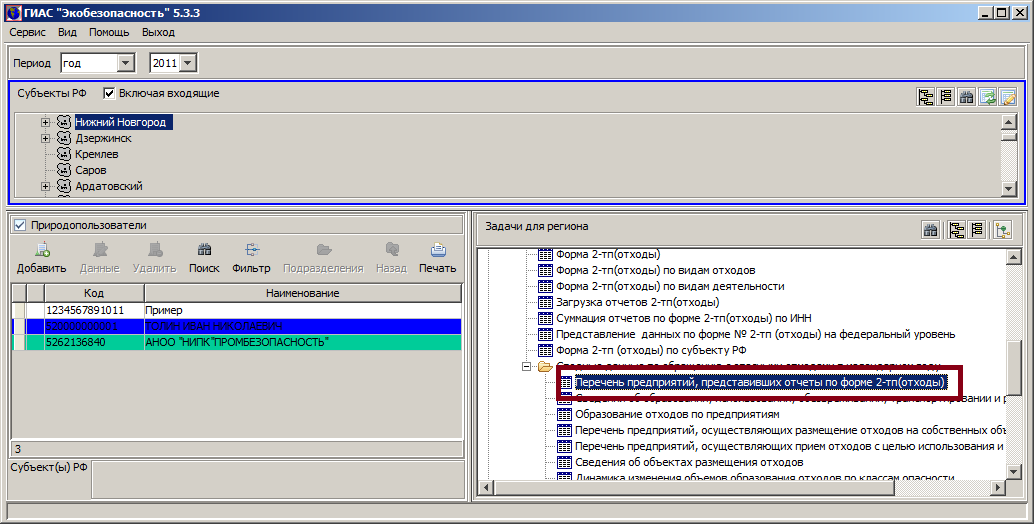Screen dimensions: 1034x524
Task: Click the pencil edit icon in Субъекты РФ
Action: (x=1008, y=97)
